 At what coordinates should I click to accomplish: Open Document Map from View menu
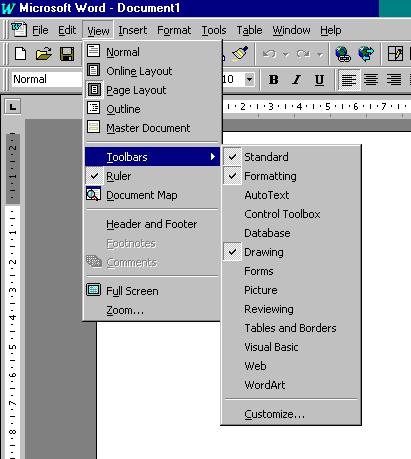[x=152, y=195]
